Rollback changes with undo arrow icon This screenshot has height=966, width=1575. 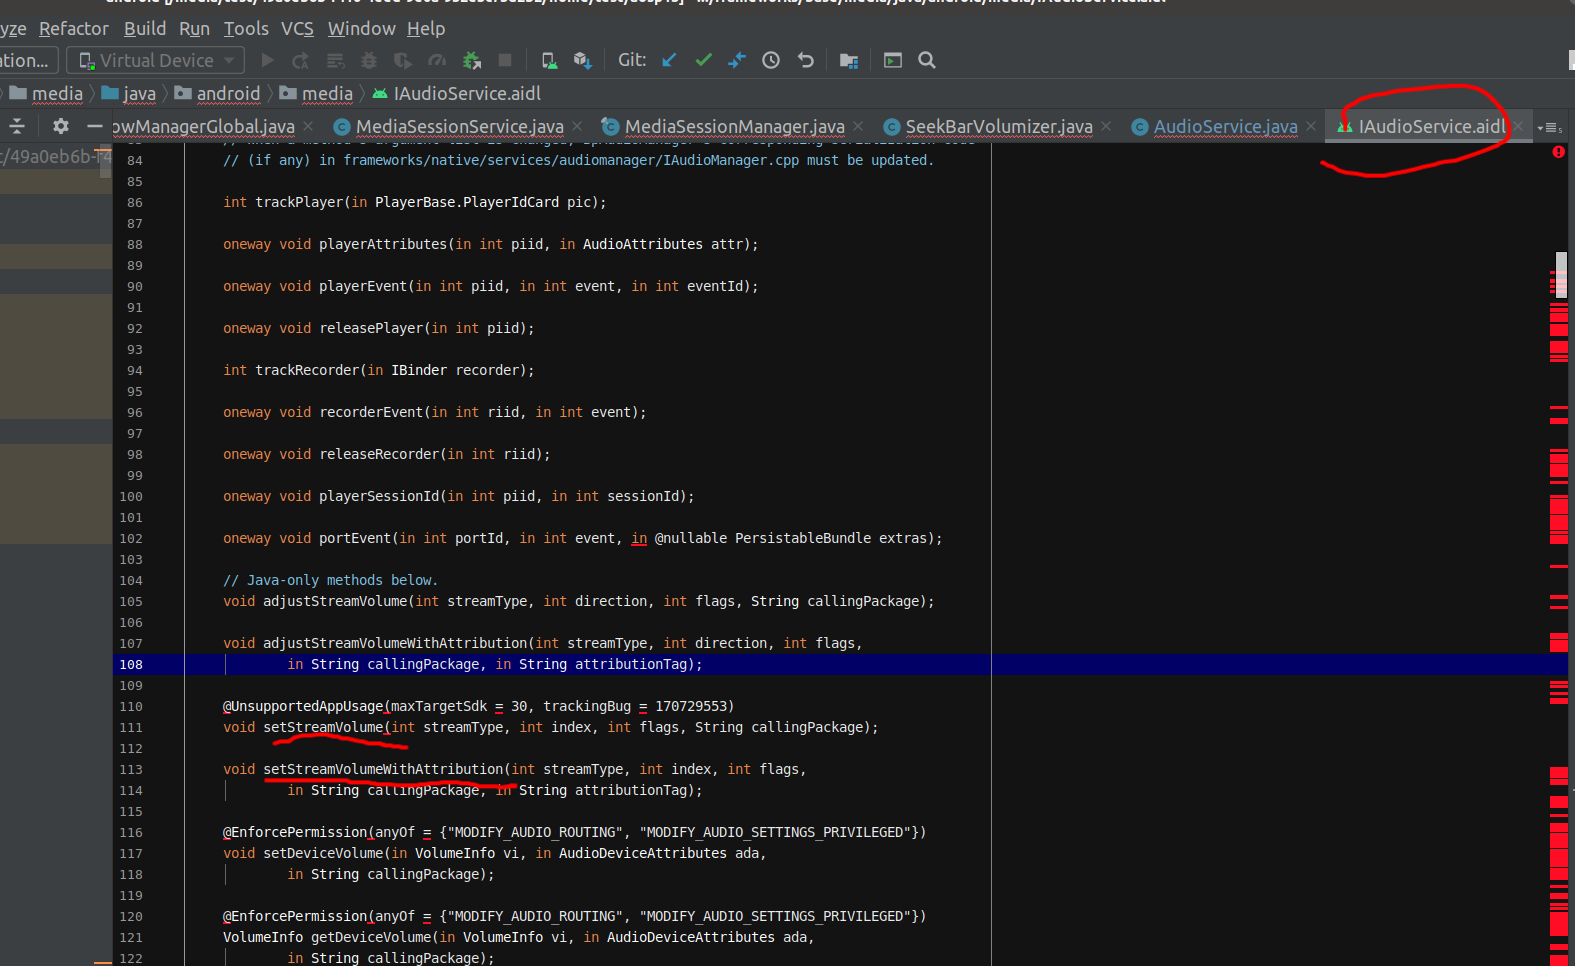tap(805, 60)
